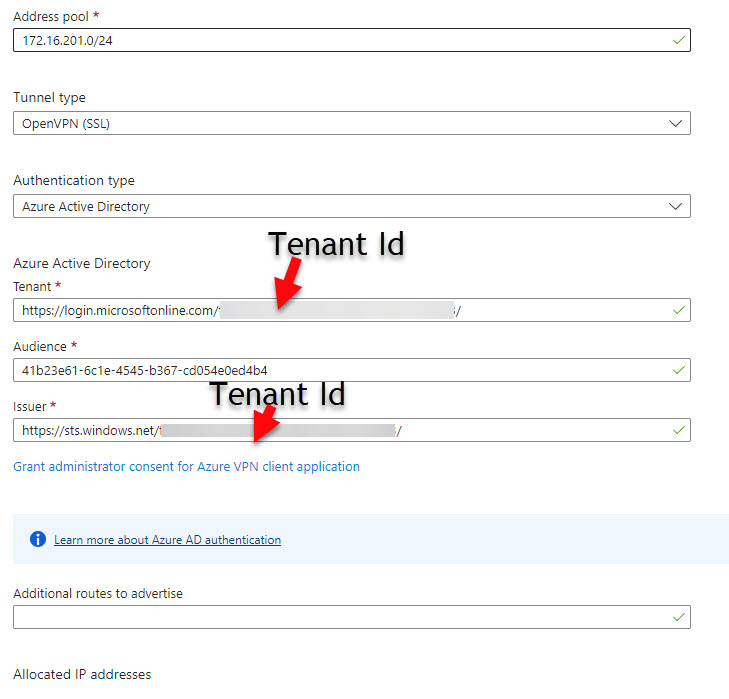Open Learn more about Azure AD authentication

pyautogui.click(x=167, y=539)
